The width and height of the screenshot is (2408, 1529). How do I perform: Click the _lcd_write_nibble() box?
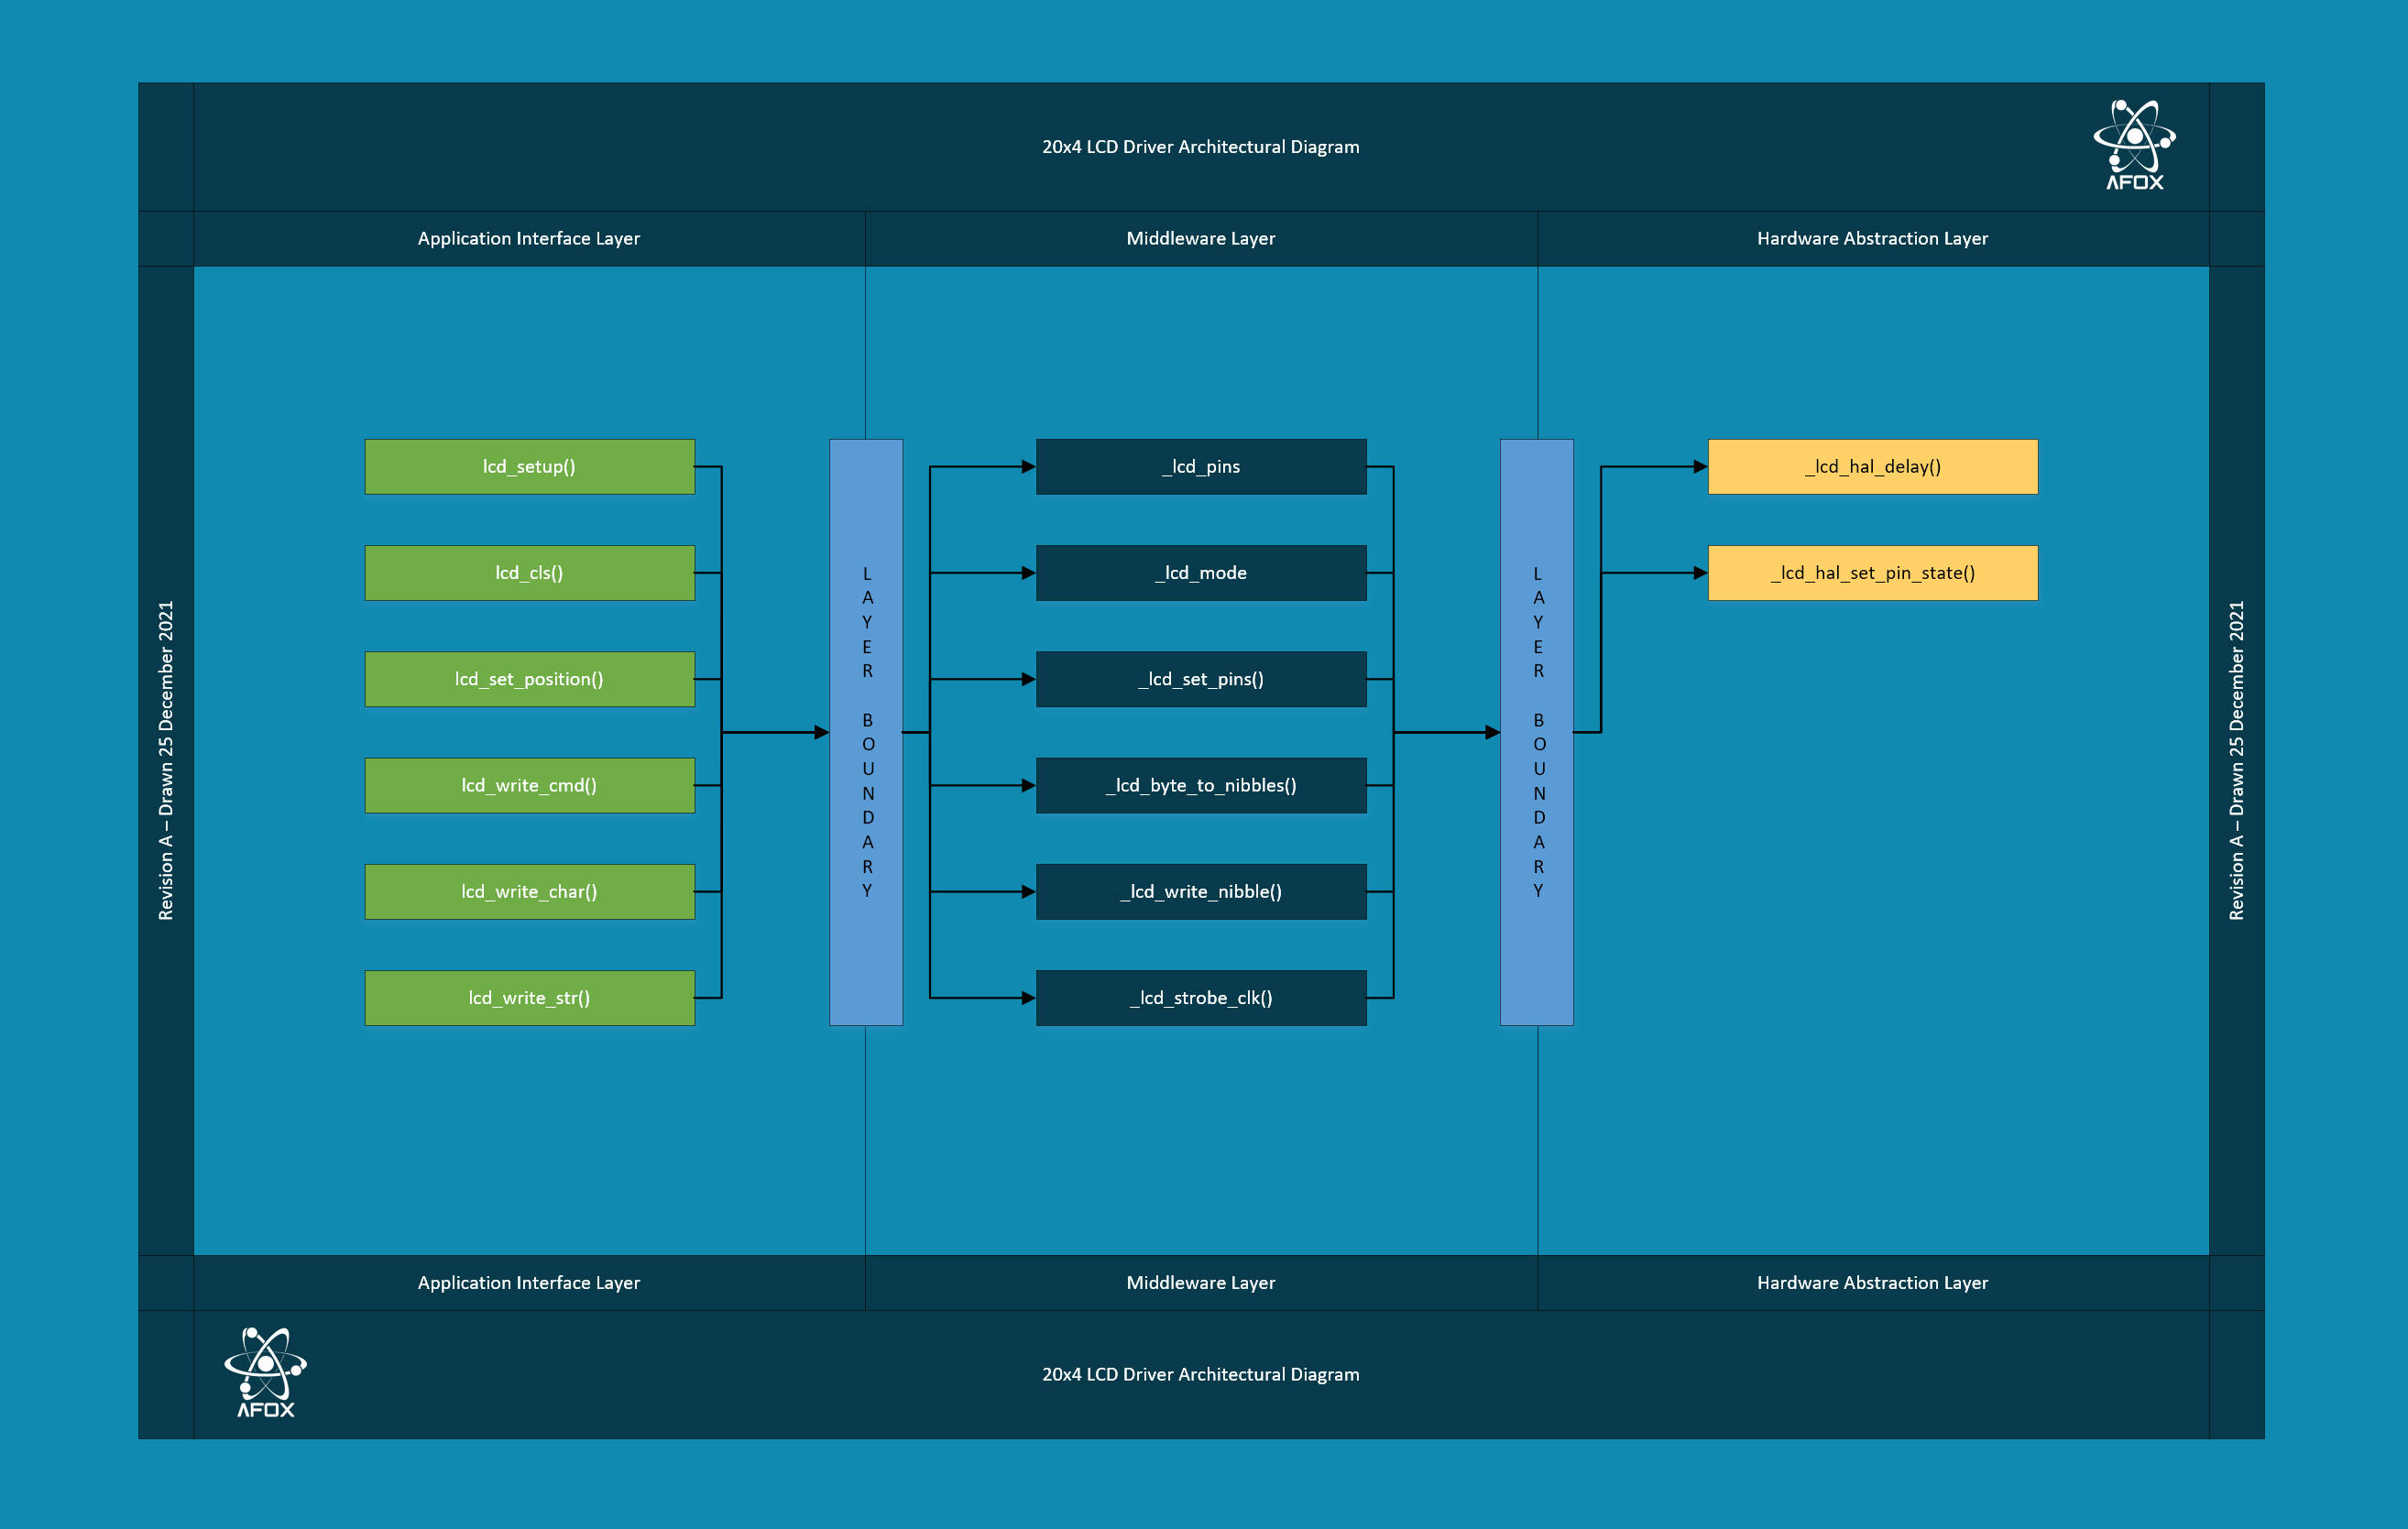click(1200, 891)
